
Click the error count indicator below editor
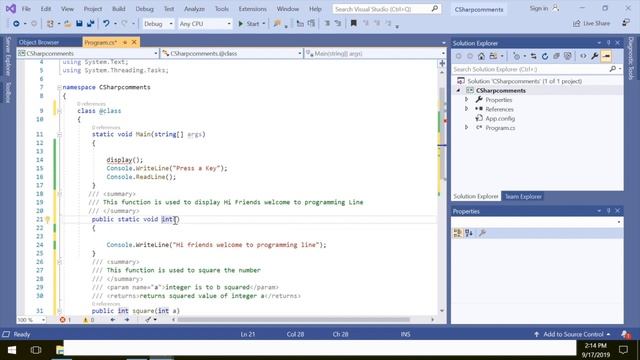pyautogui.click(x=65, y=320)
